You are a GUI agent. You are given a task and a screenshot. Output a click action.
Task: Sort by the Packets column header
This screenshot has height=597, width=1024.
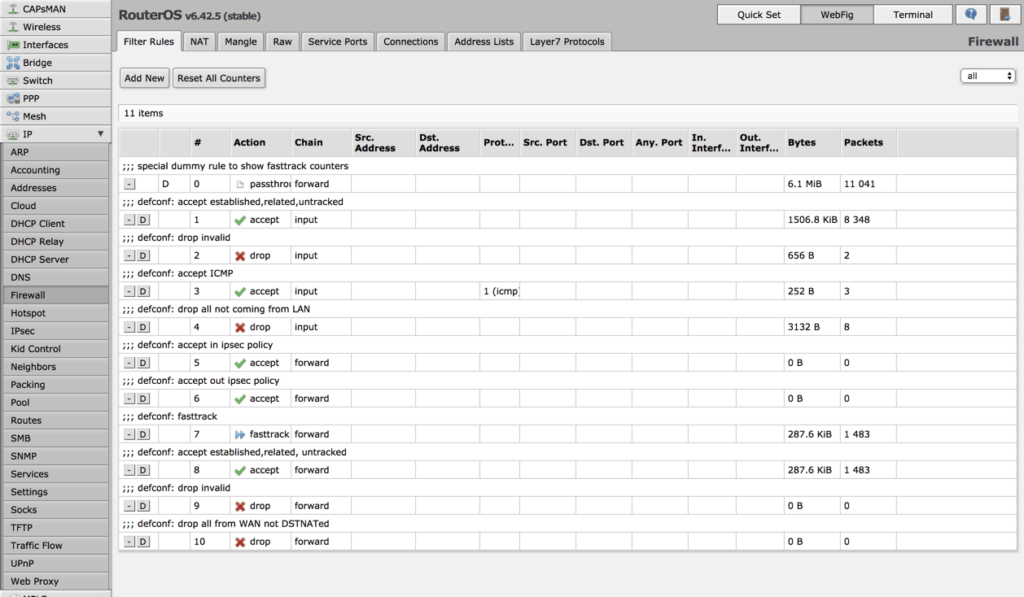pos(868,142)
